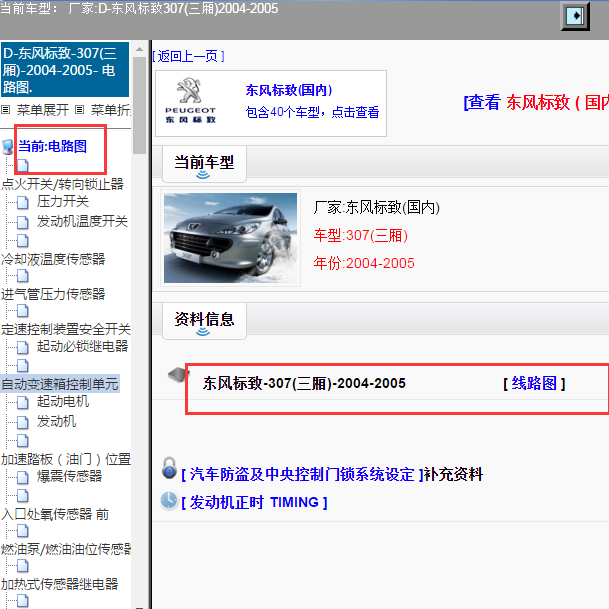Screen dimensions: 609x609
Task: Click the page icon of 进气管压力传感器
Action: [x=23, y=276]
